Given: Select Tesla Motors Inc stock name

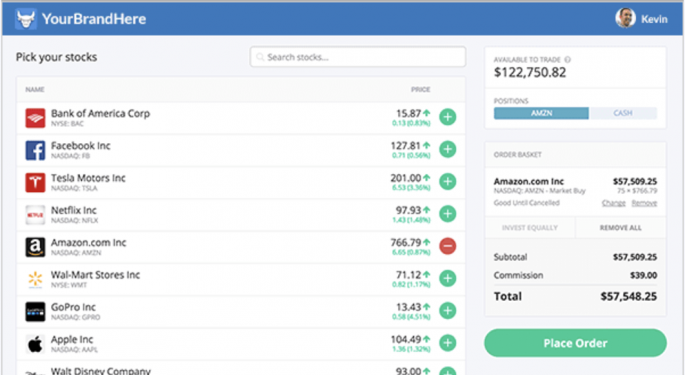Looking at the screenshot, I should click(88, 178).
